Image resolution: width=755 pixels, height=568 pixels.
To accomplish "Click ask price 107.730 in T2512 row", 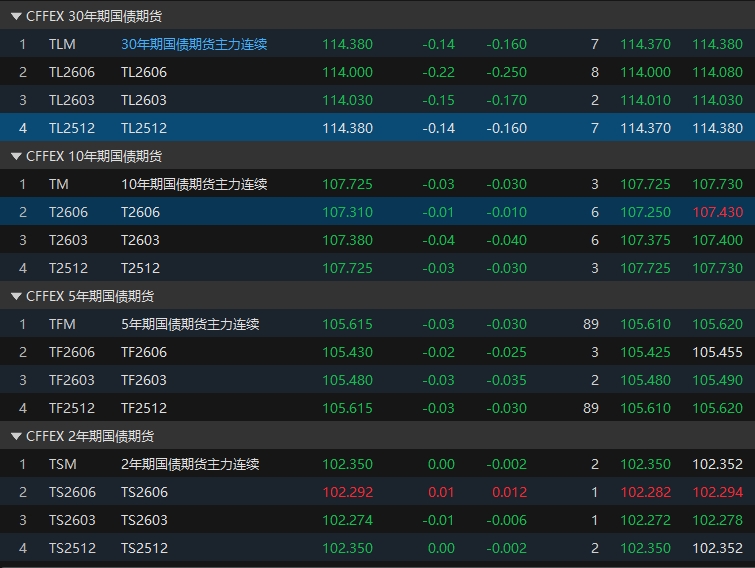I will tap(717, 268).
